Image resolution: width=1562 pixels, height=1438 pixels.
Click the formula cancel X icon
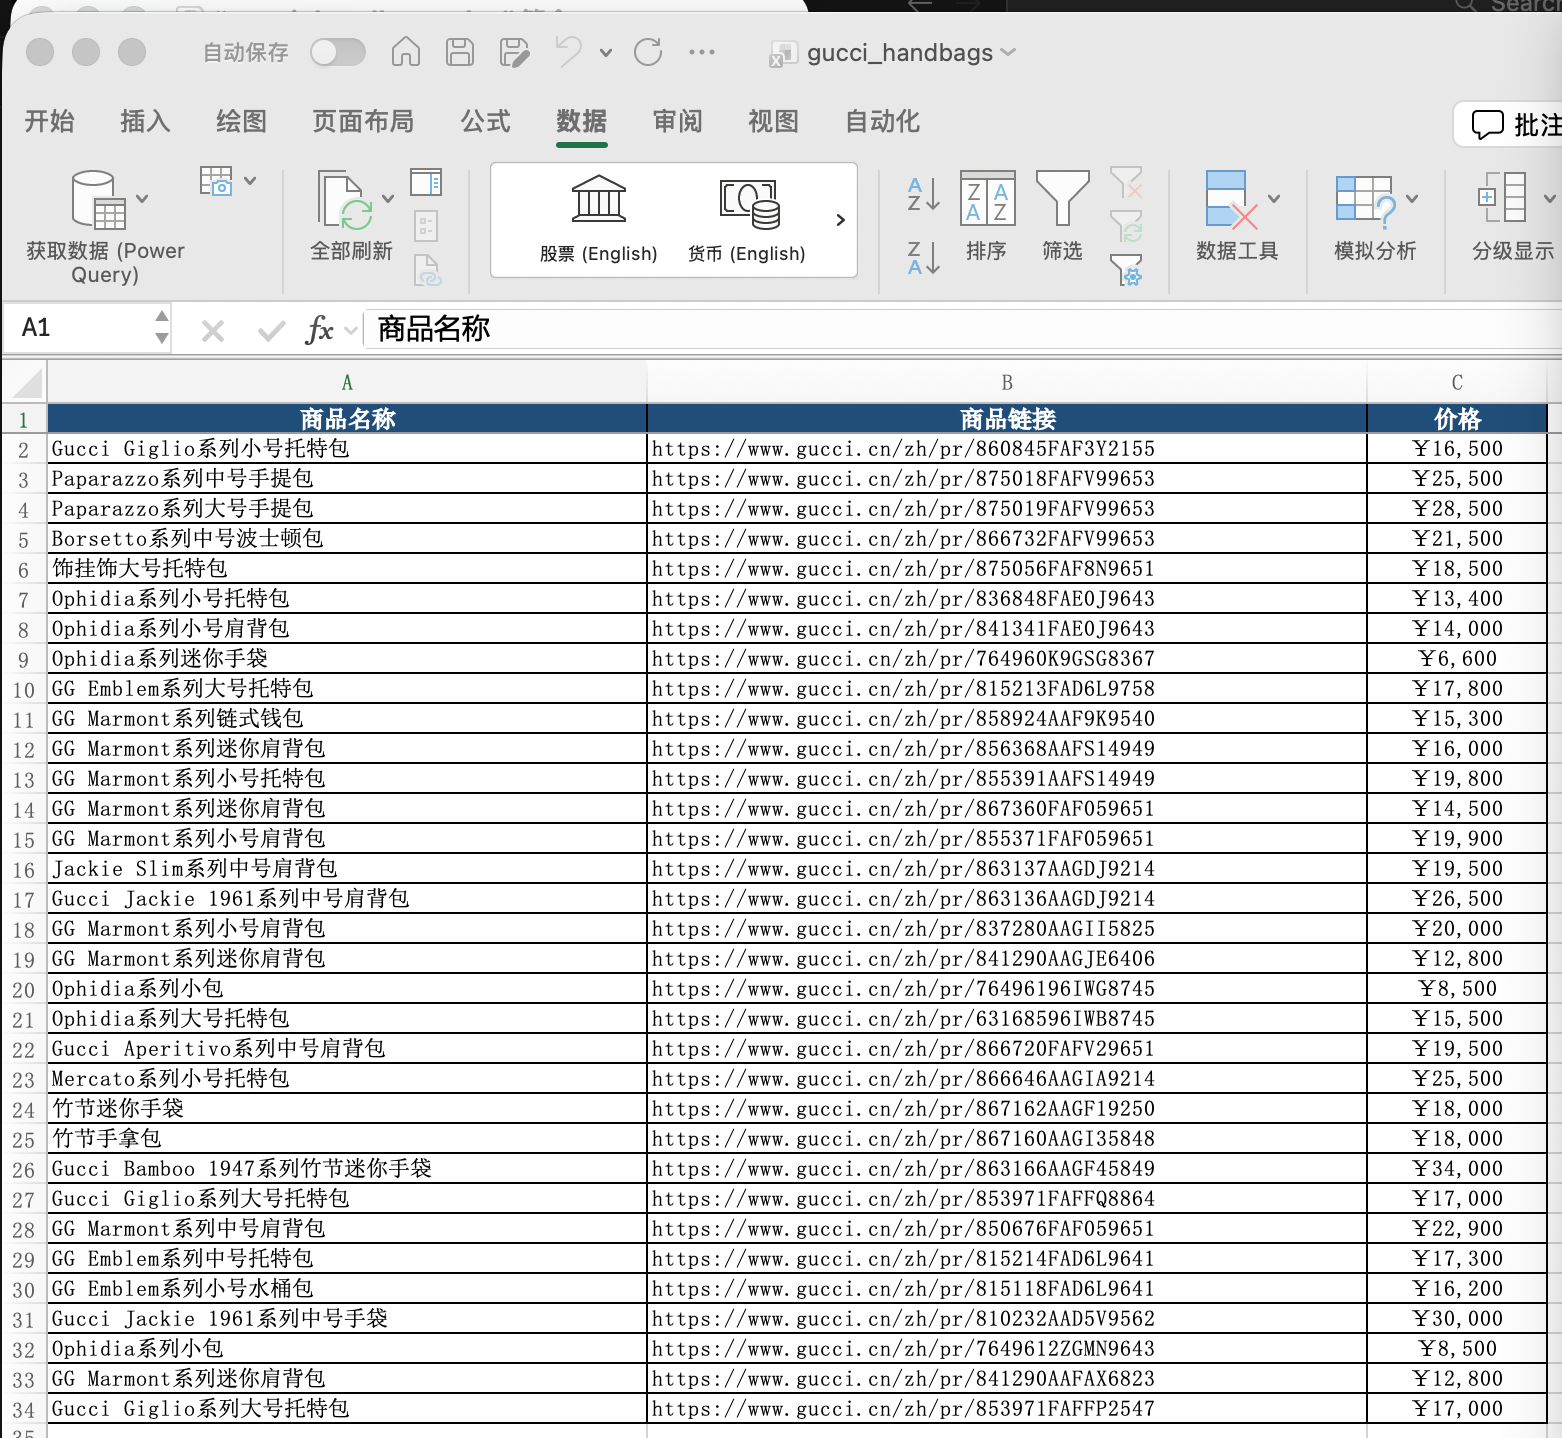coord(213,330)
